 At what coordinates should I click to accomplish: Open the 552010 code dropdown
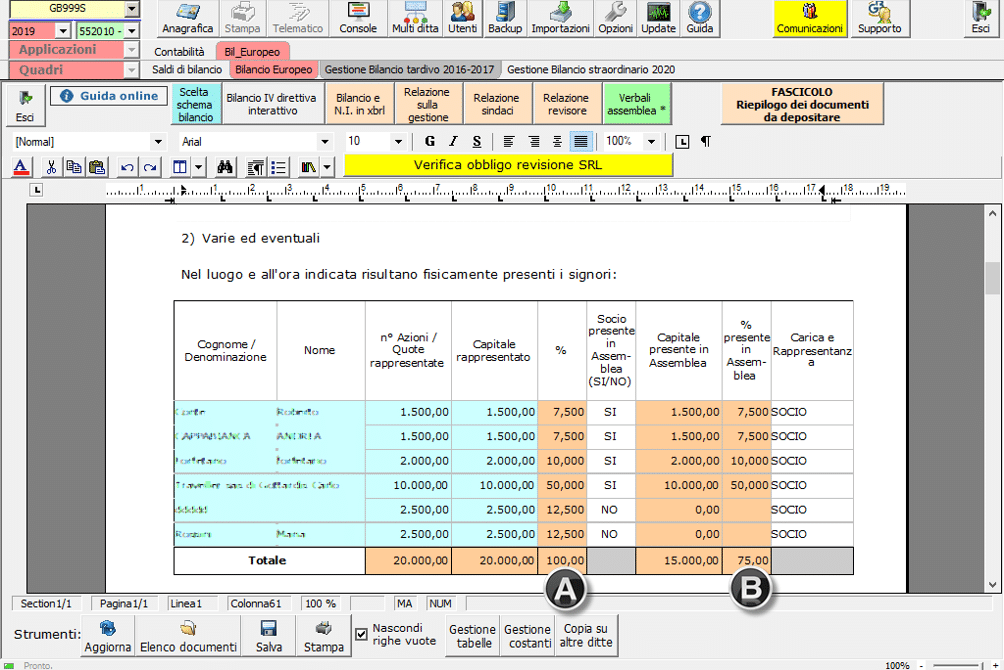point(131,31)
